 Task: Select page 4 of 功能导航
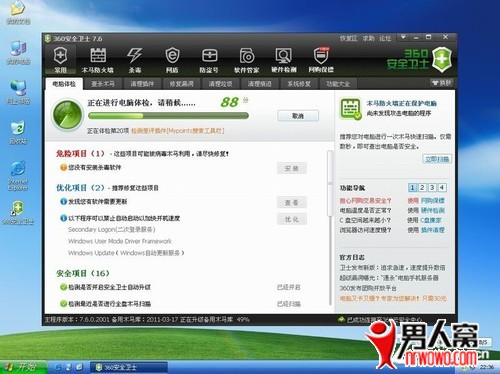(x=441, y=187)
